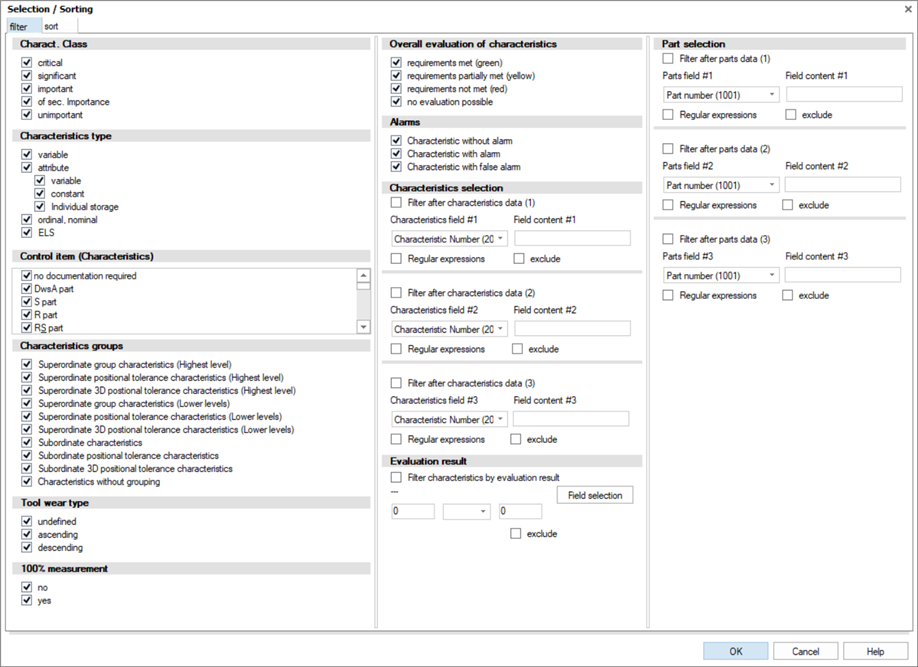Enable Filter after characteristics data (3)

pyautogui.click(x=396, y=383)
